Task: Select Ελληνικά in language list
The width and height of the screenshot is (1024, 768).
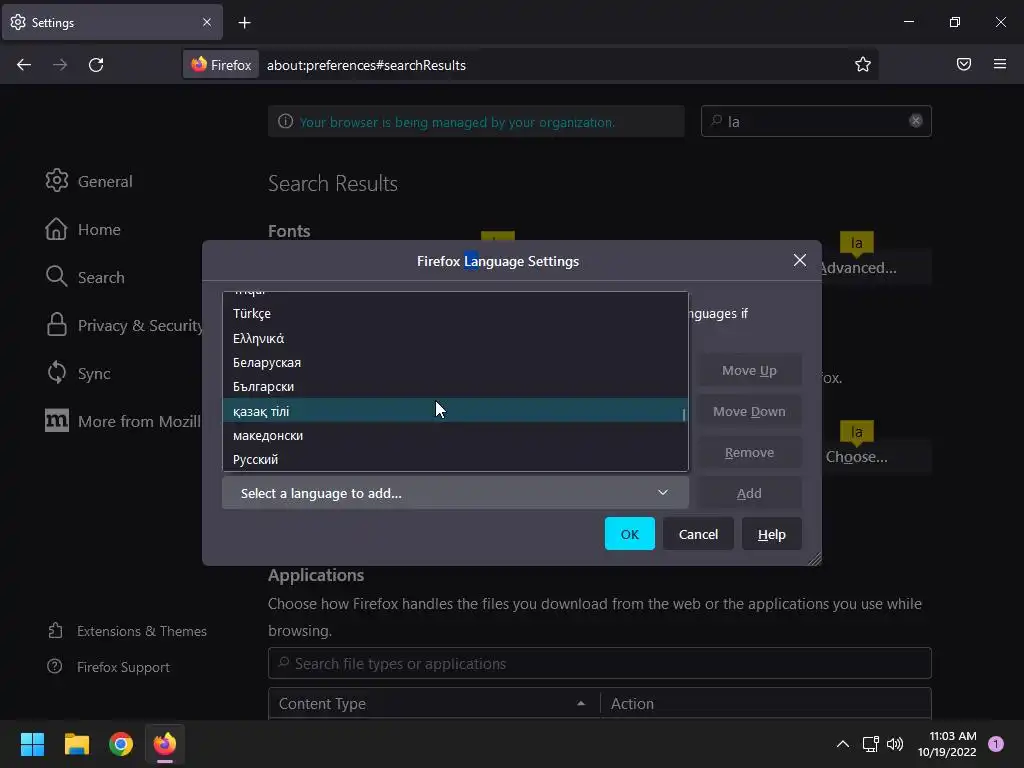Action: 455,338
